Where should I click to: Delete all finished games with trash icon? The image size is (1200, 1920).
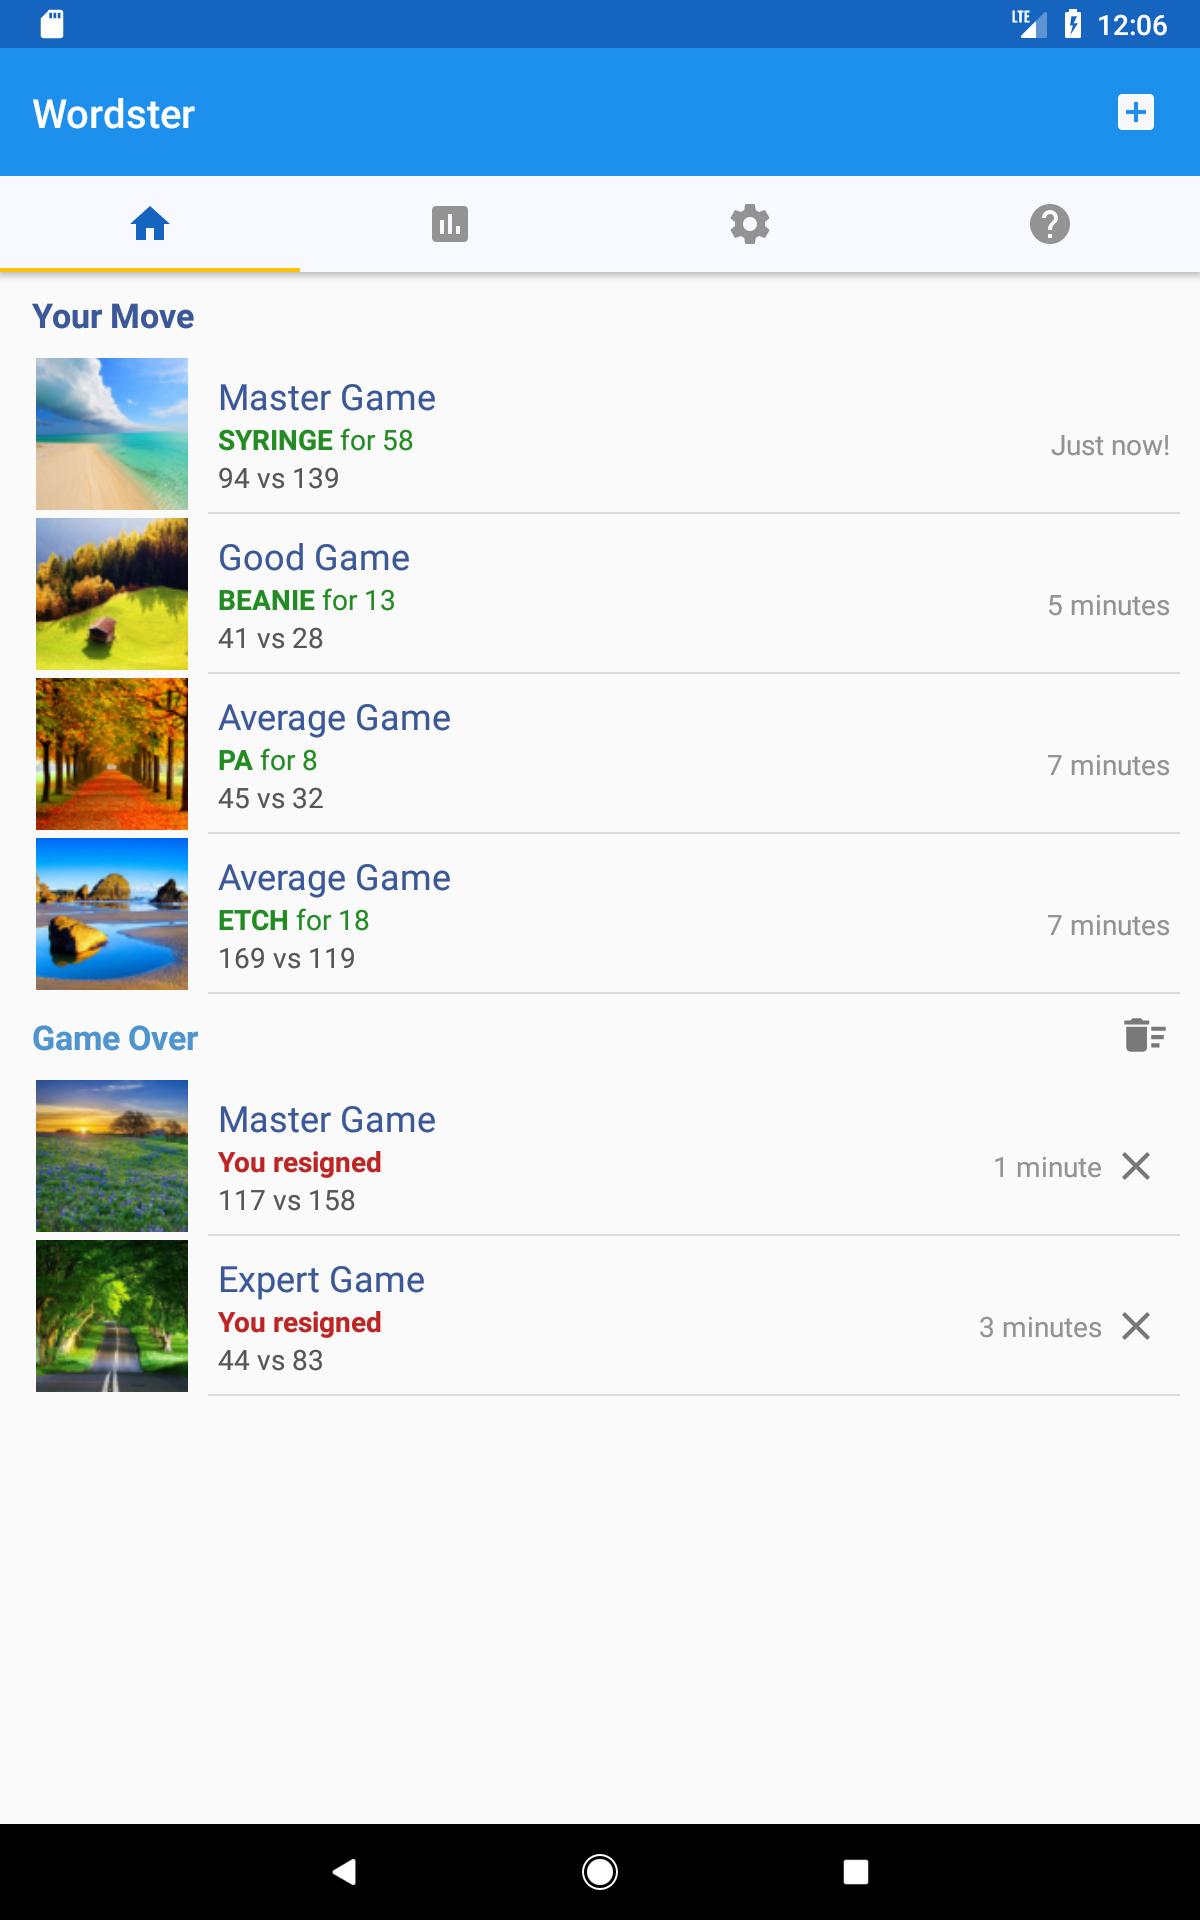pos(1145,1036)
